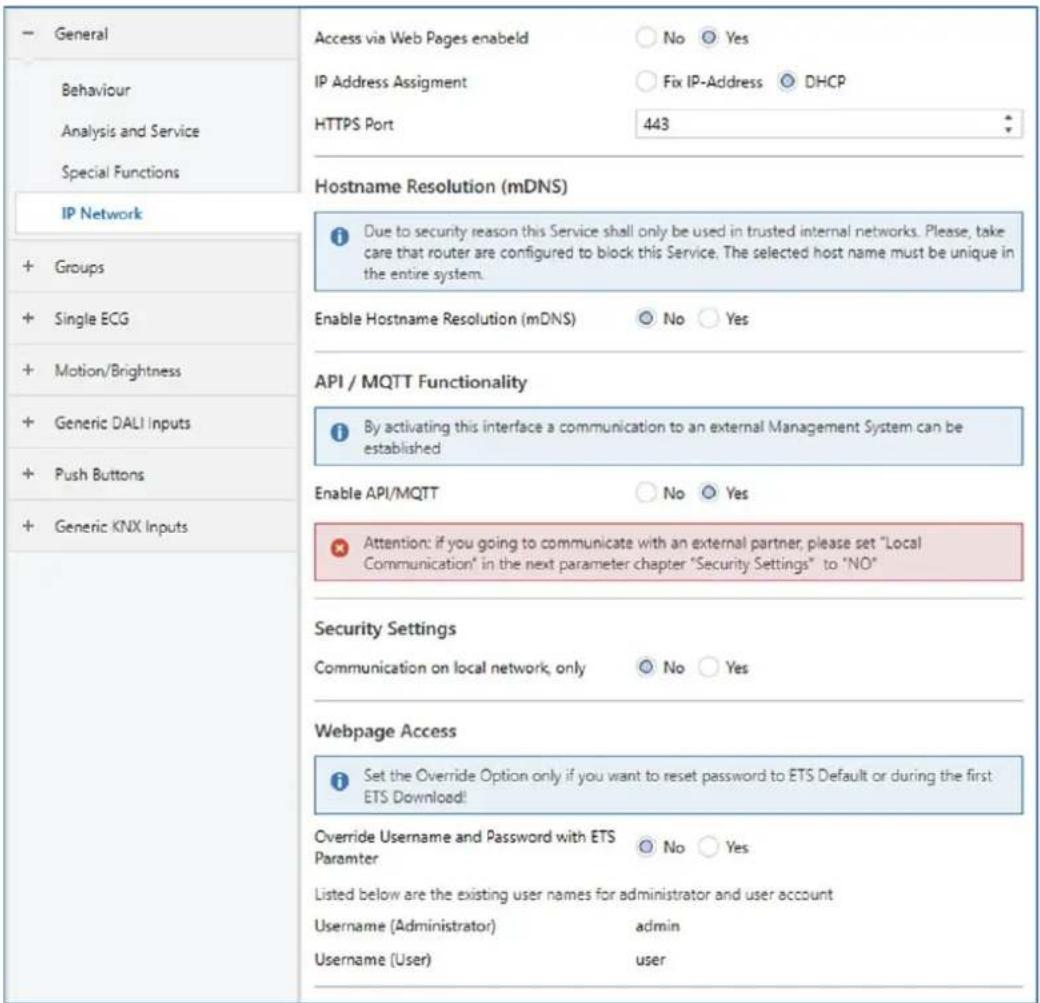This screenshot has height=1003, width=1040.
Task: Expand the Single ECG section
Action: click(x=28, y=318)
